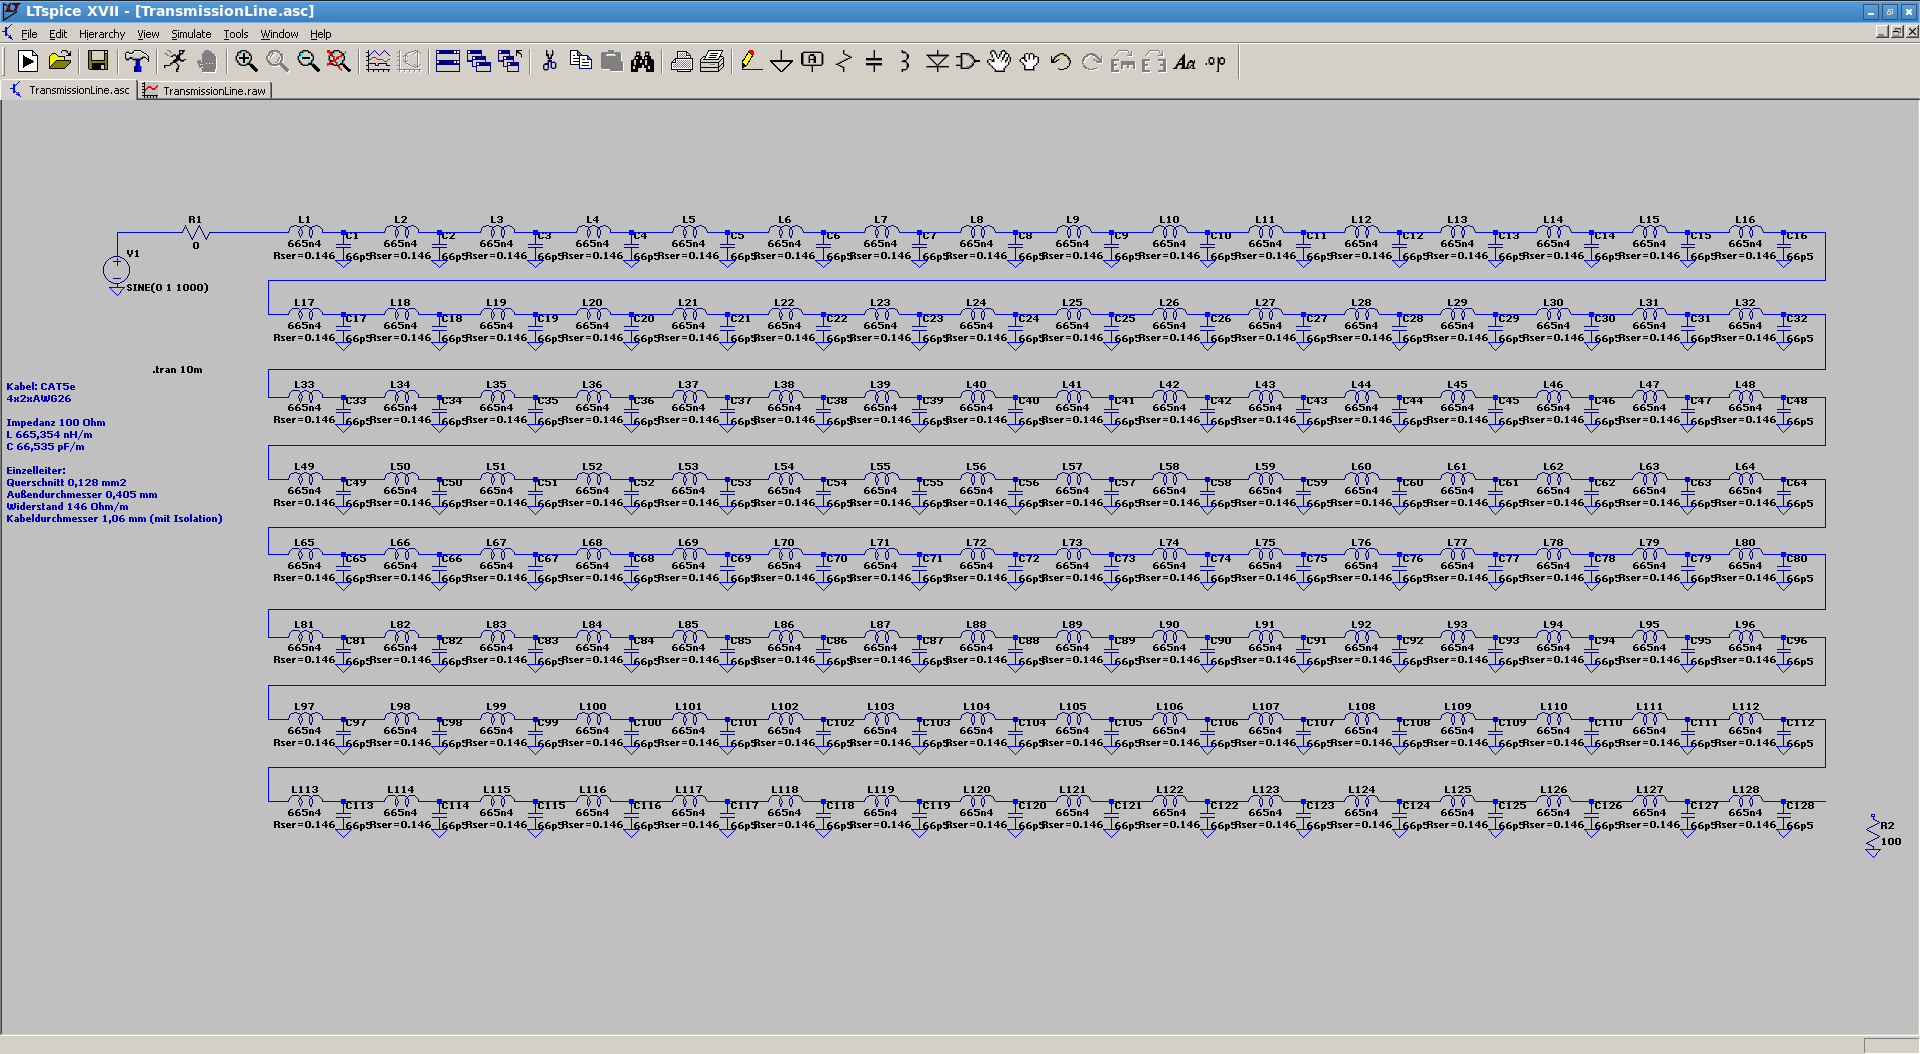
Task: Open the Help menu
Action: click(320, 34)
